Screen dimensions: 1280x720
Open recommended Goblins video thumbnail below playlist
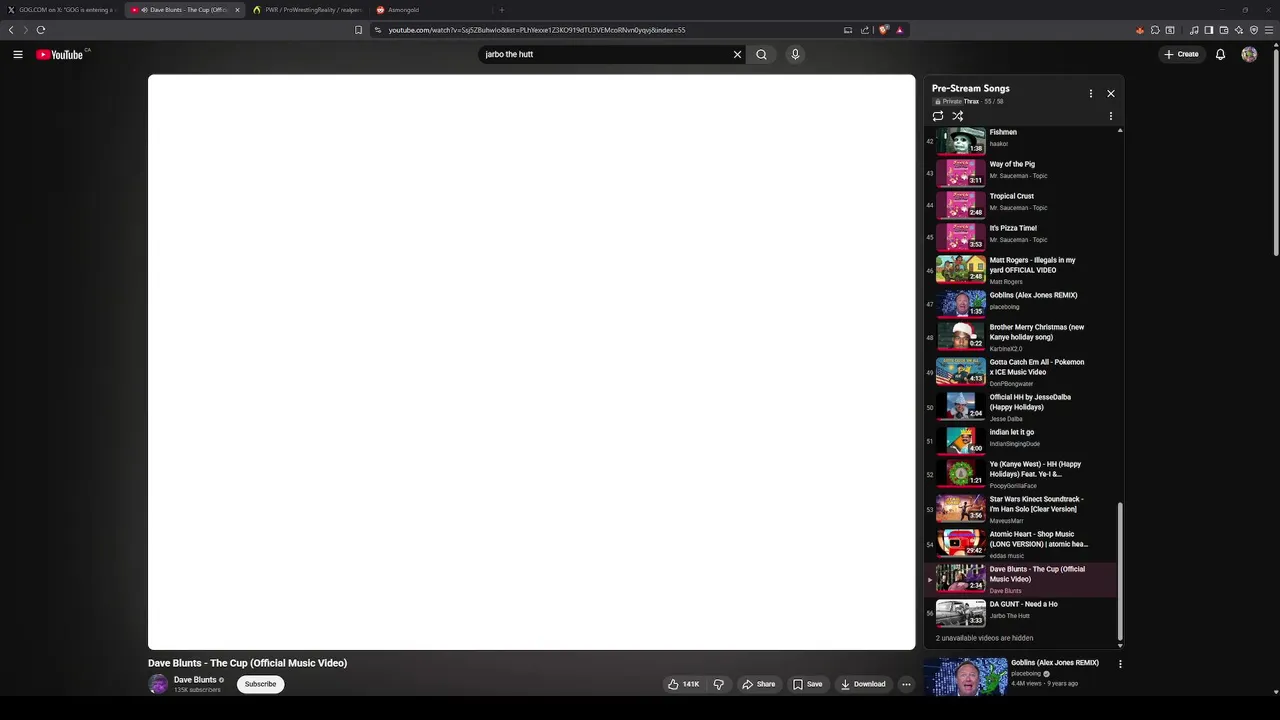point(965,676)
